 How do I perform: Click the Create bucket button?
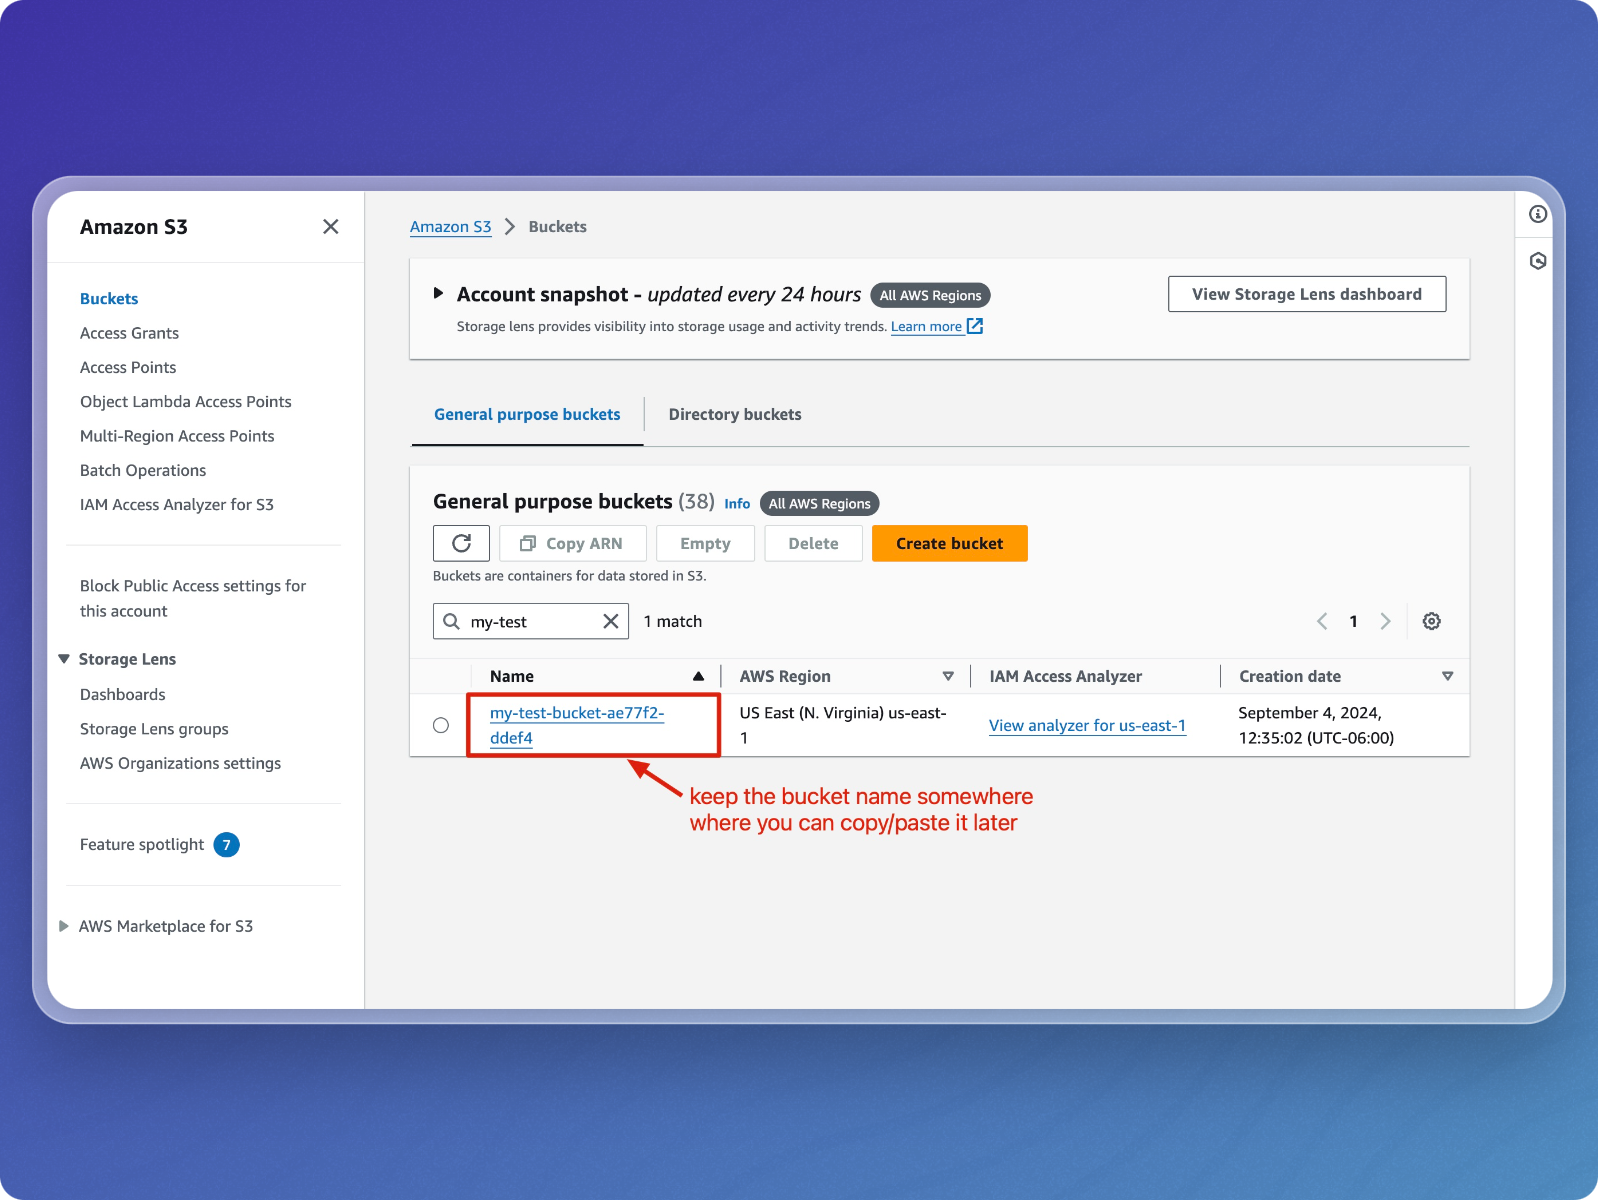click(949, 543)
